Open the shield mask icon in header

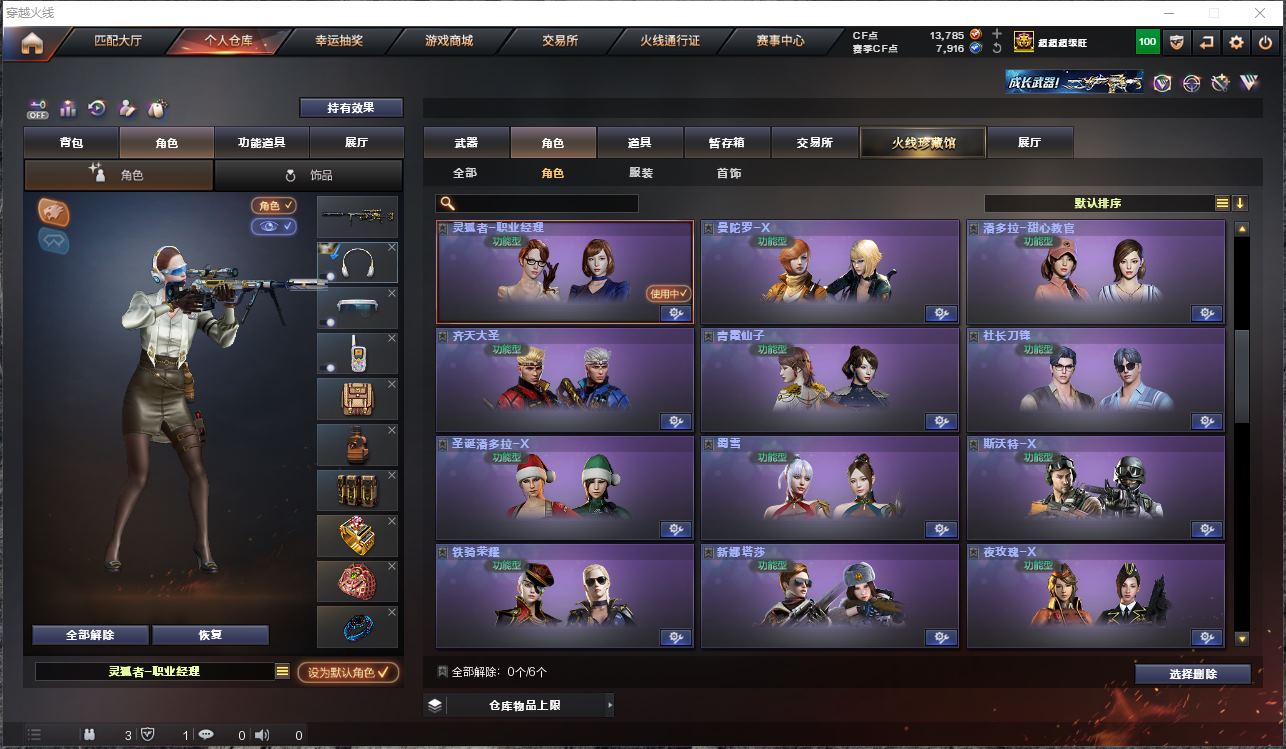[1177, 42]
